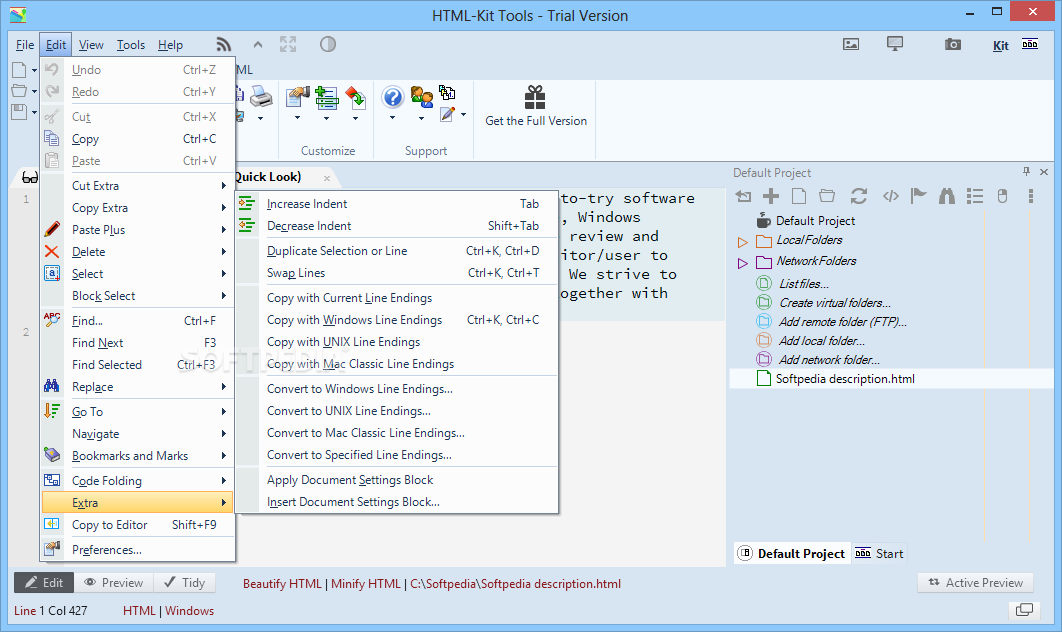The width and height of the screenshot is (1062, 632).
Task: Click the binoculars find icon in project panel
Action: point(947,196)
